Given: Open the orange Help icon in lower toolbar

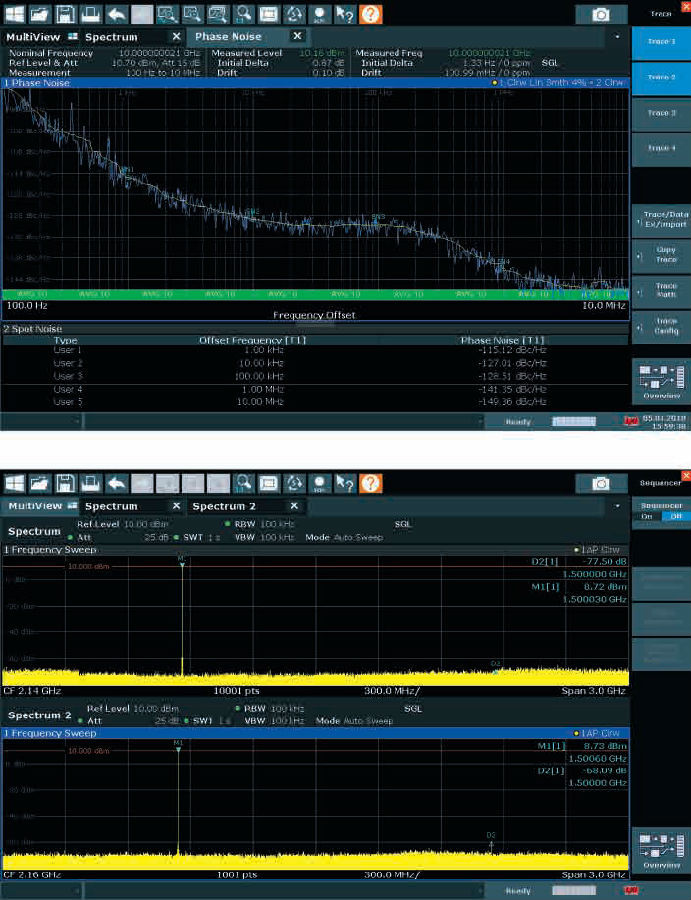Looking at the screenshot, I should 370,483.
